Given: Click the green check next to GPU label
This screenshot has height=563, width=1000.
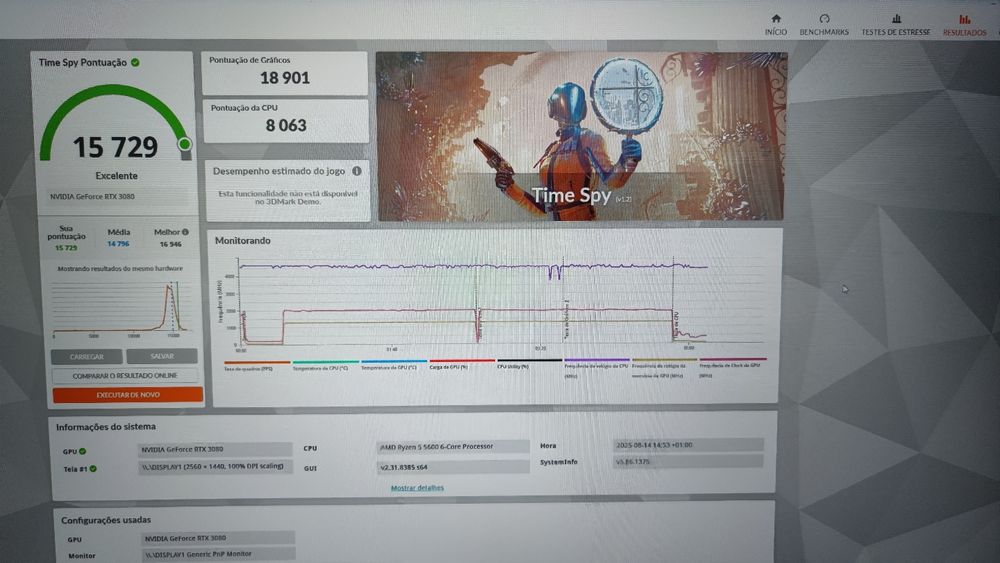Looking at the screenshot, I should click(82, 451).
